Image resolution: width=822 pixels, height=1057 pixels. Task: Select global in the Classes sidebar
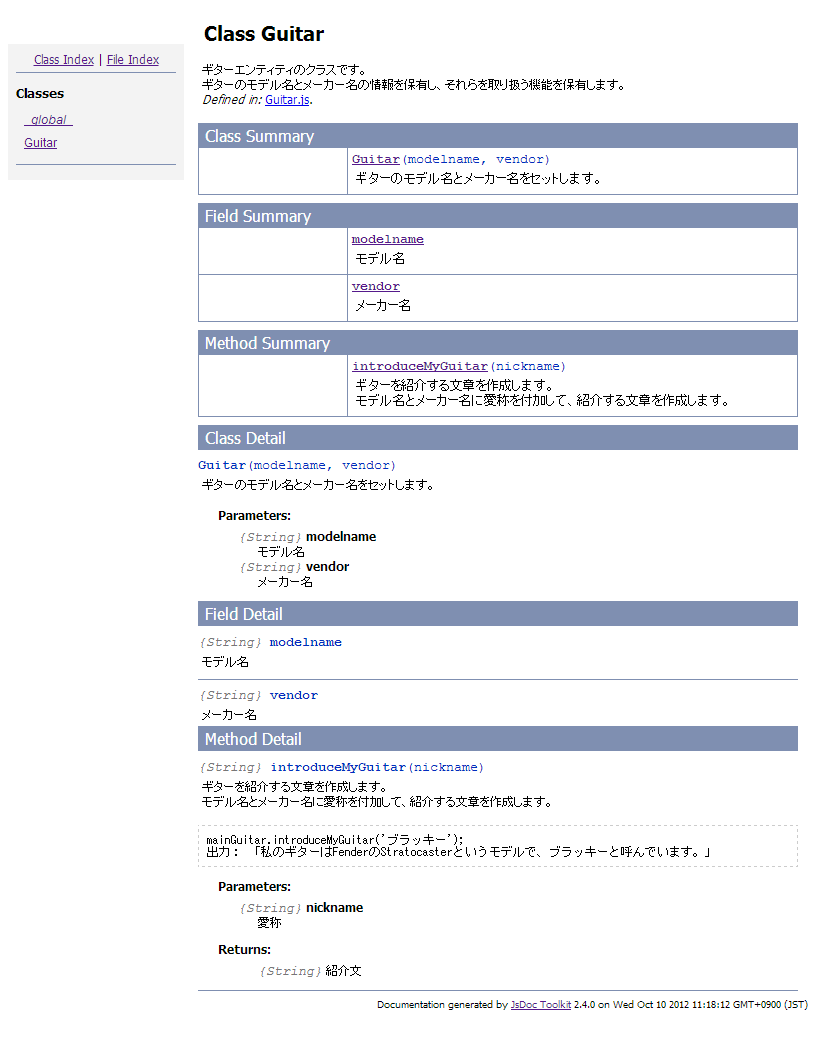click(48, 119)
